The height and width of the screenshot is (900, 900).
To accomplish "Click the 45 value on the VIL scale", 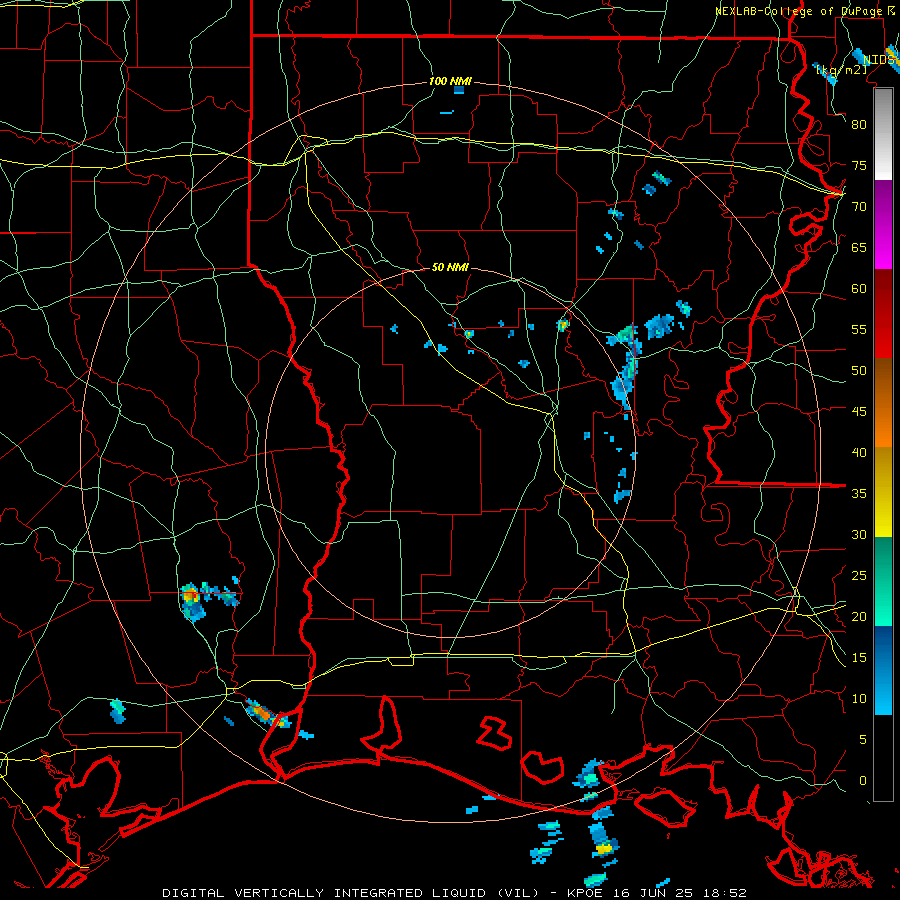I will [859, 412].
